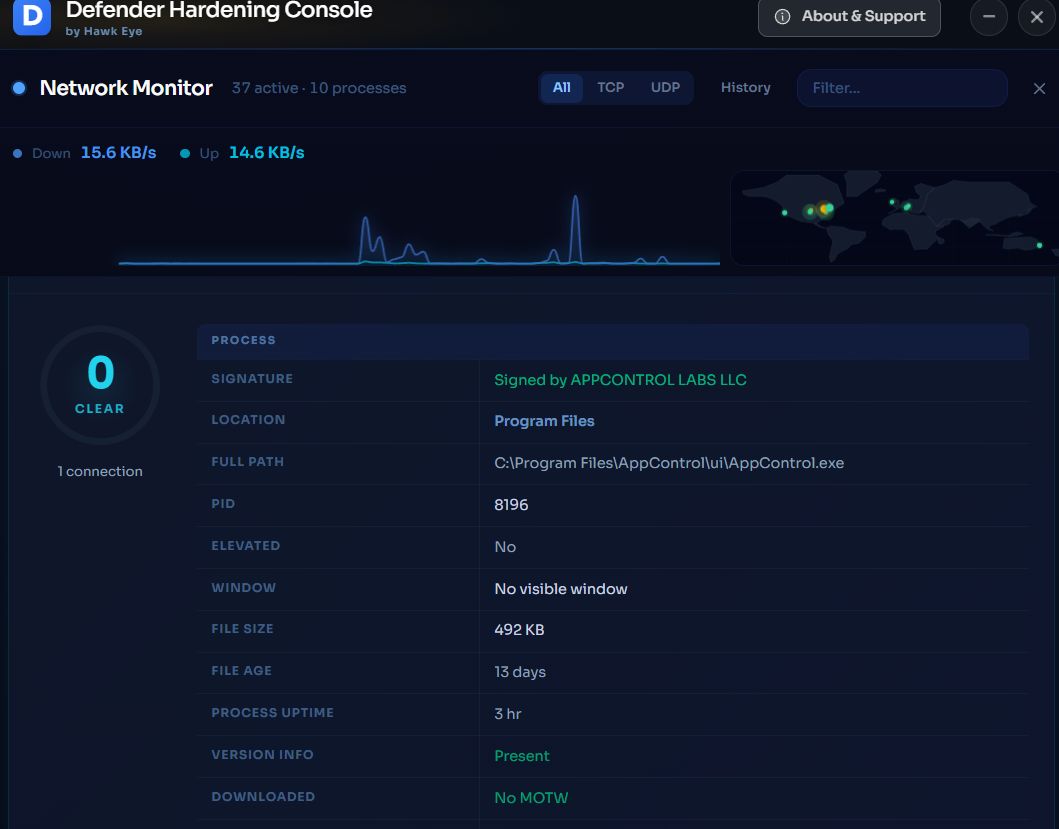1059x829 pixels.
Task: Click the FULL PATH row label
Action: [x=247, y=462]
